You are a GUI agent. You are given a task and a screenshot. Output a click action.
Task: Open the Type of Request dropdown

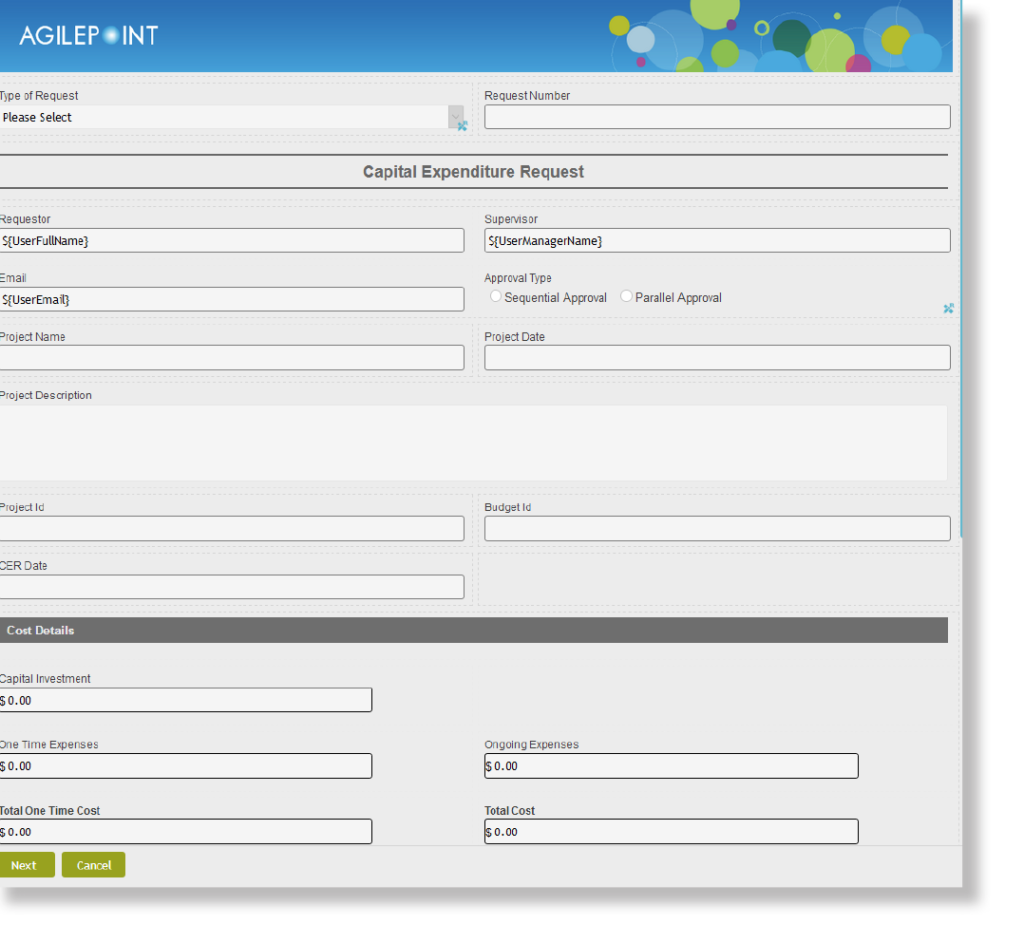point(231,118)
